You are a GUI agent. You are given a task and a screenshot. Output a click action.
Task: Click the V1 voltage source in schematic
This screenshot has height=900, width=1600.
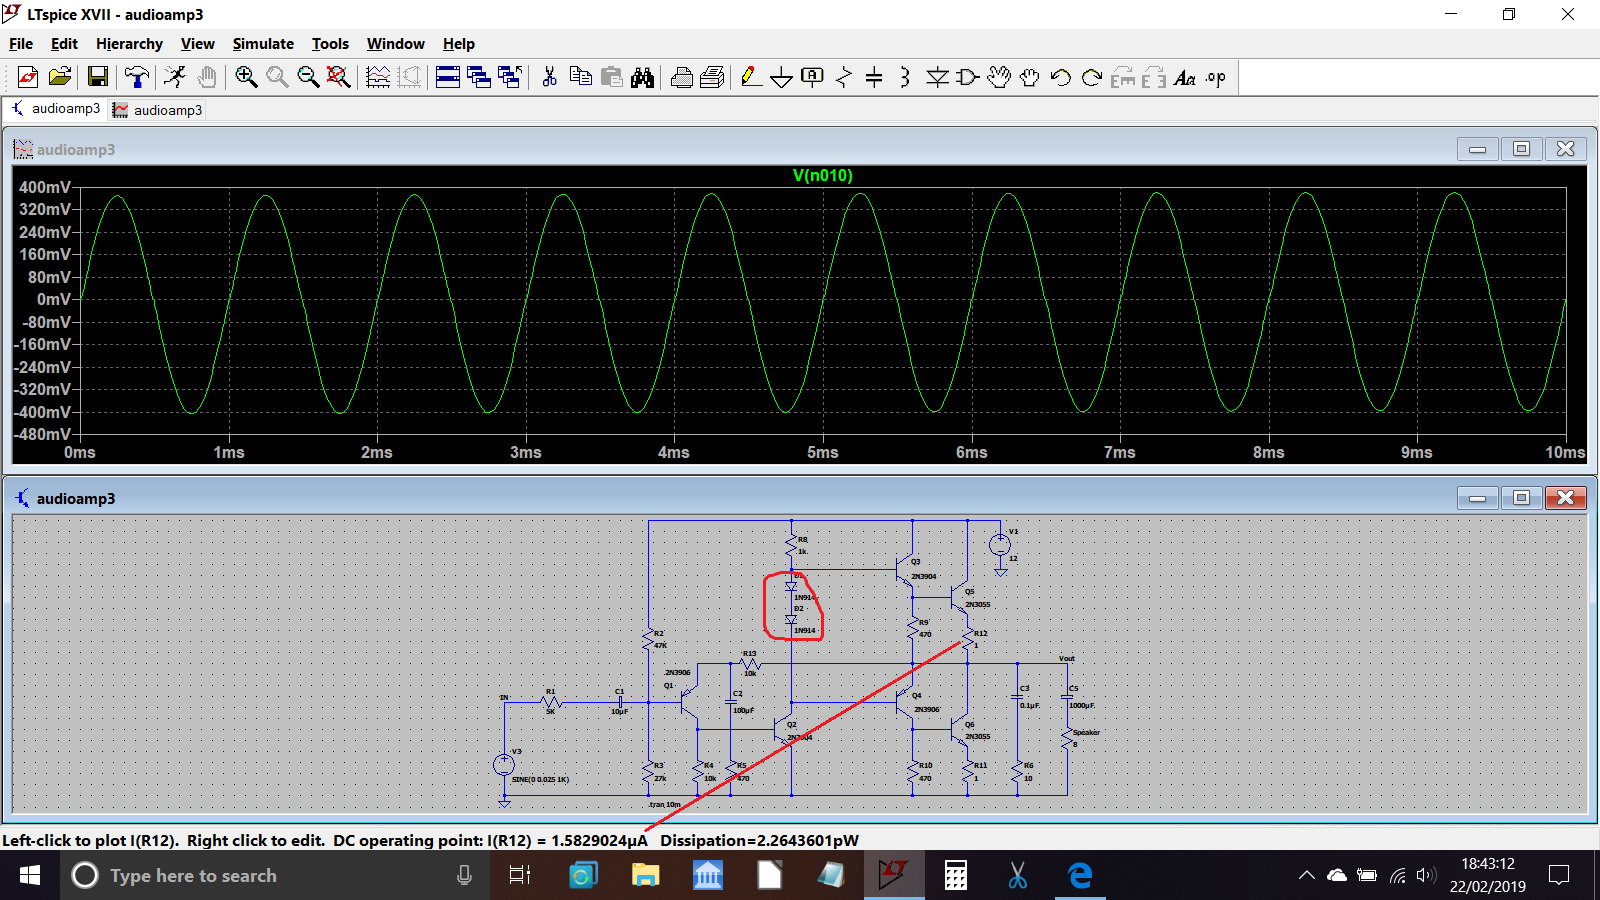[999, 545]
